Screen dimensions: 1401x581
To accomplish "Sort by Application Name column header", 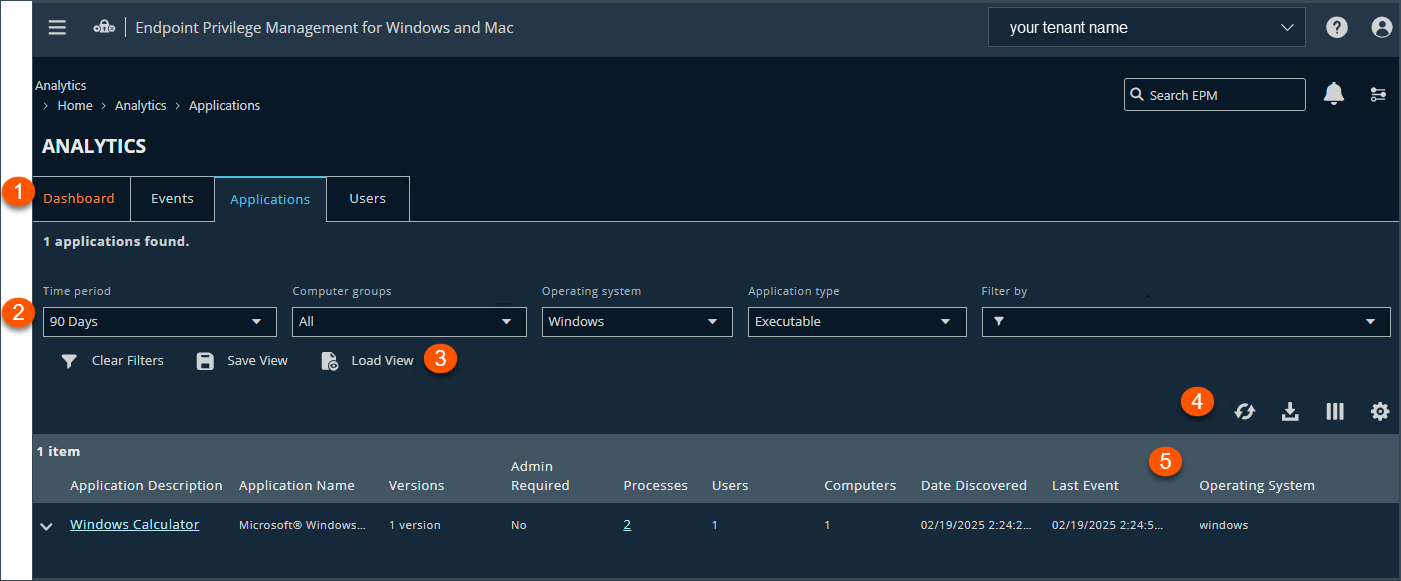I will point(297,486).
